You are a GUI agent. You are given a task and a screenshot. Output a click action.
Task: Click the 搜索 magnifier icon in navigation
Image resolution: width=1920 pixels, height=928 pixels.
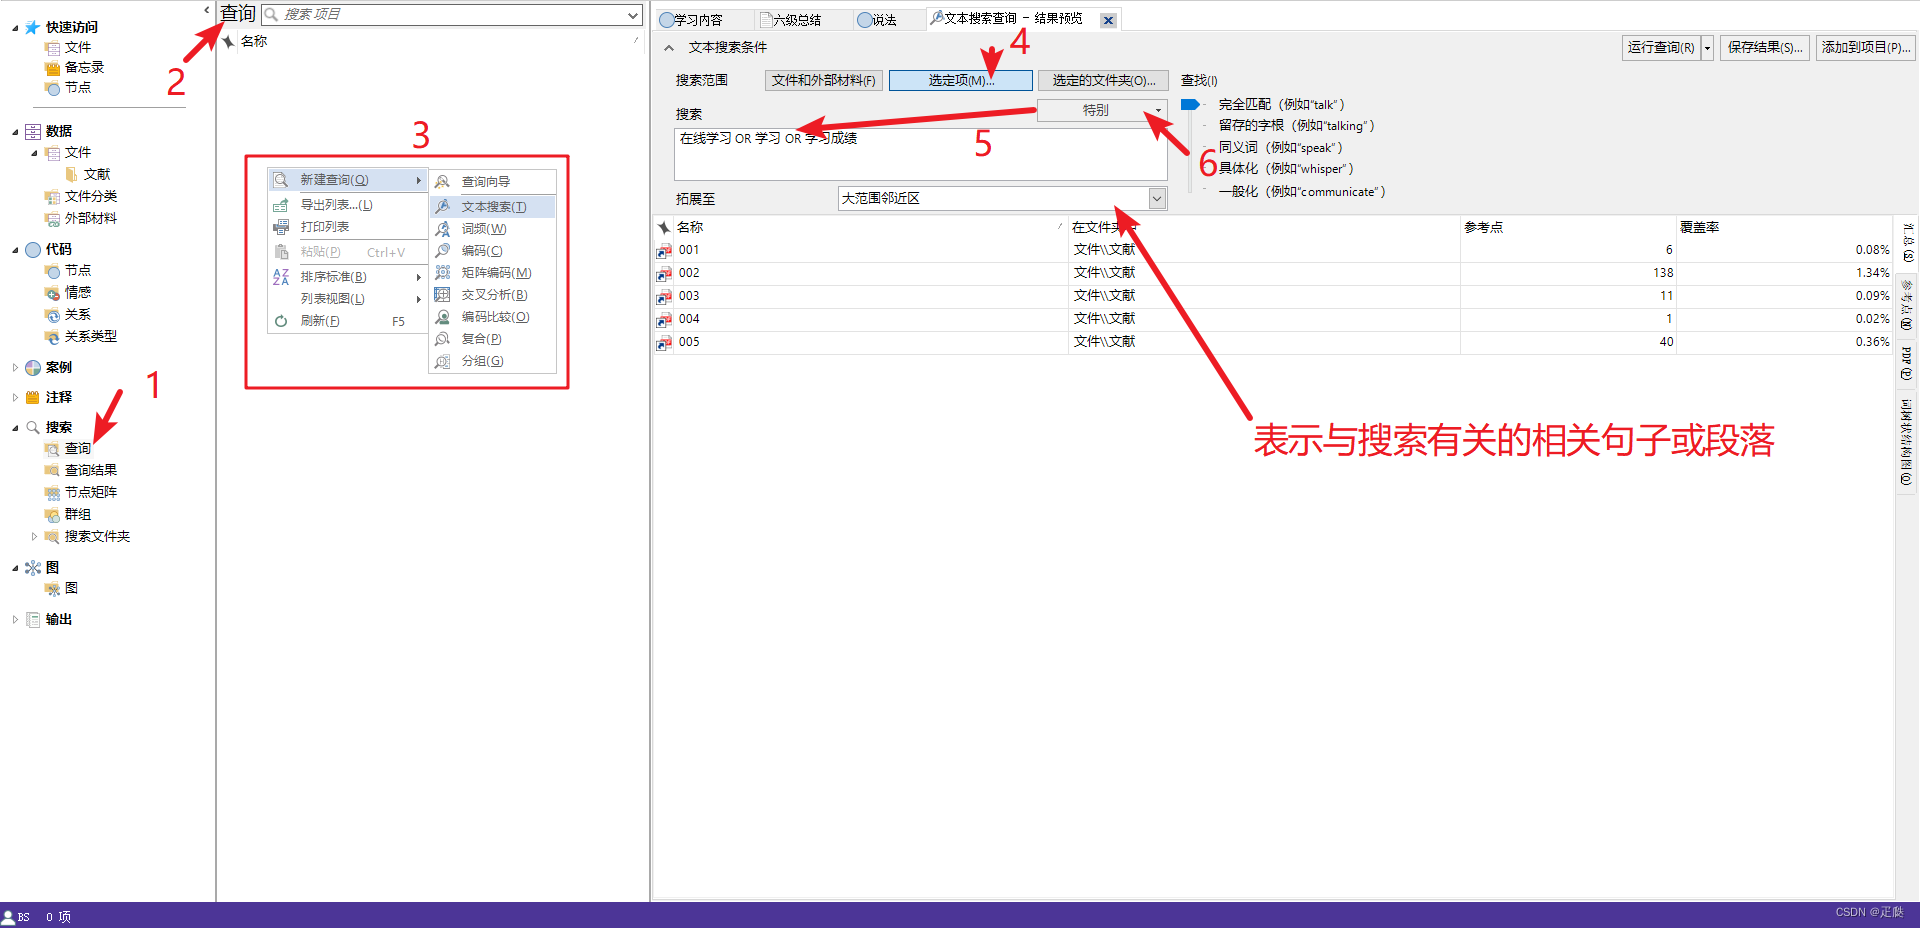33,427
